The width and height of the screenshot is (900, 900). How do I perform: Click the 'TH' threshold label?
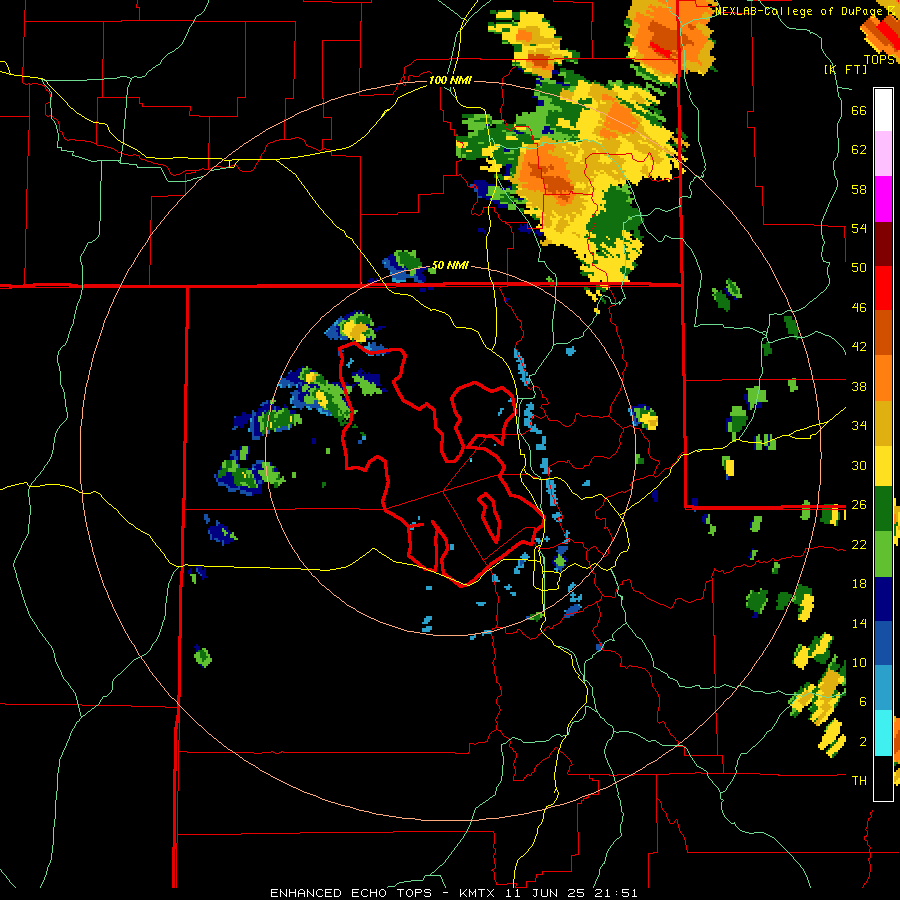(x=859, y=781)
